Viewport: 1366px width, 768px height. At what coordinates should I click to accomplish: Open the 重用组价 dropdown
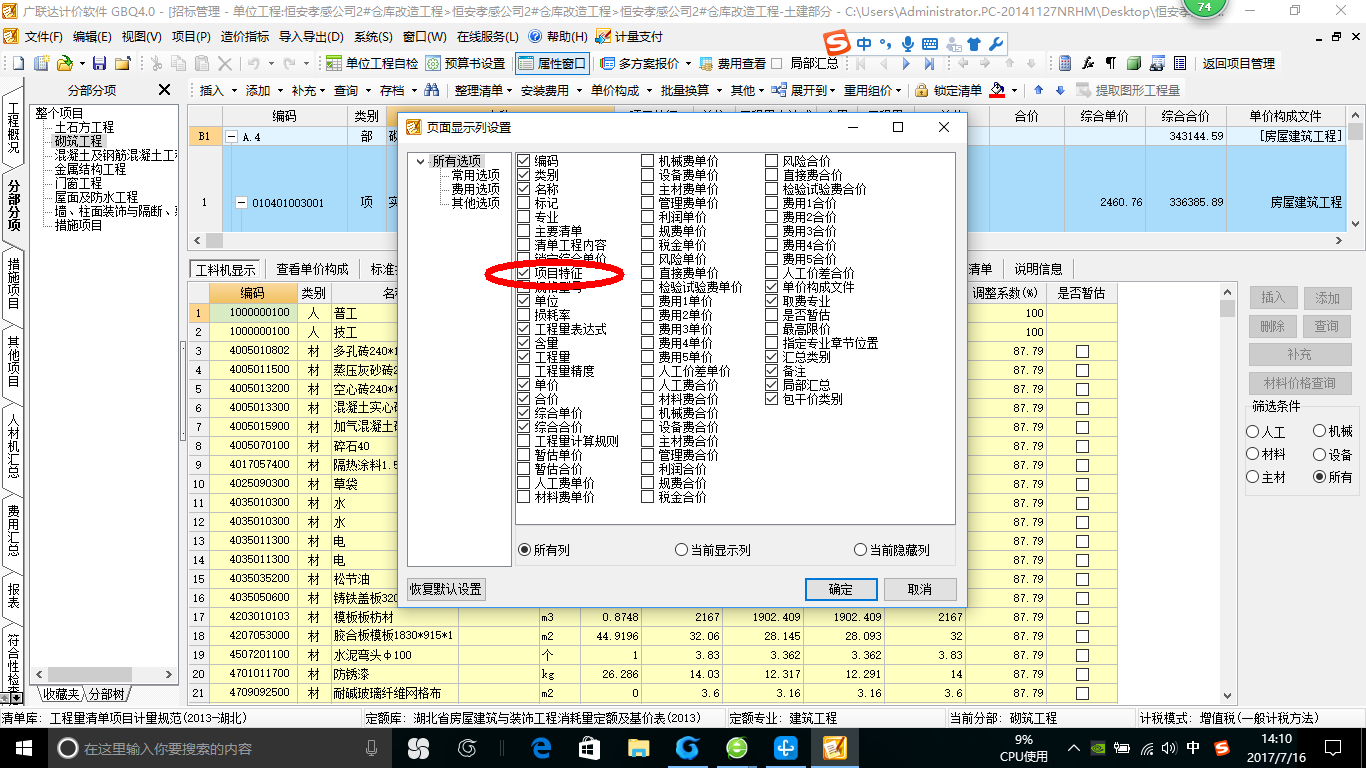[x=873, y=90]
